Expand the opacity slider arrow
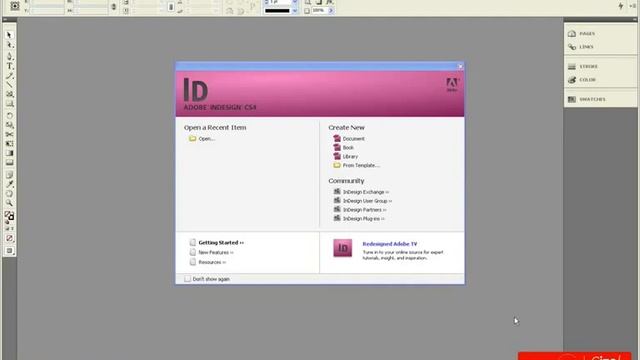 point(331,11)
